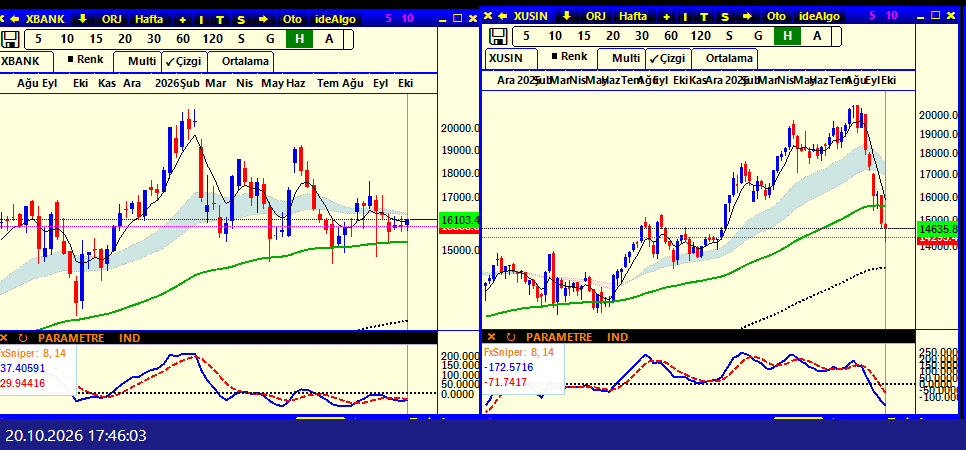Select the G daily period in XBANK window
The height and width of the screenshot is (450, 966).
pyautogui.click(x=270, y=39)
